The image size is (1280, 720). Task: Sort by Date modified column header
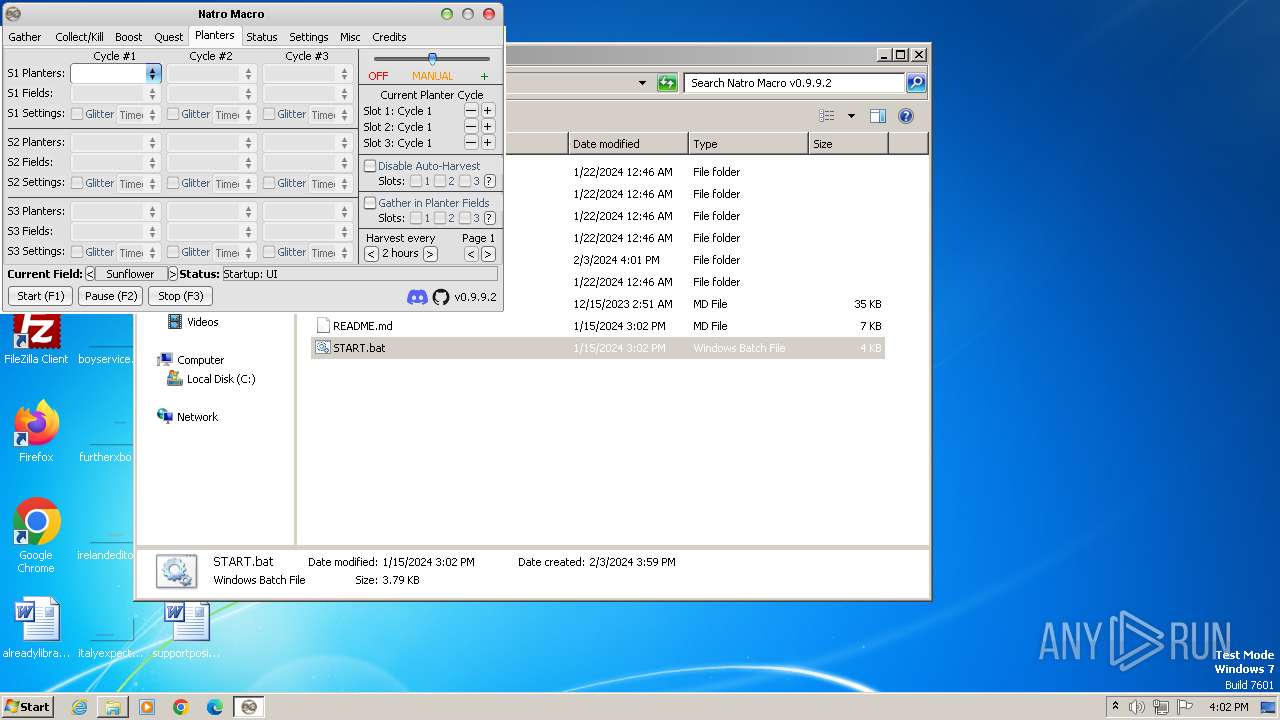[x=628, y=144]
